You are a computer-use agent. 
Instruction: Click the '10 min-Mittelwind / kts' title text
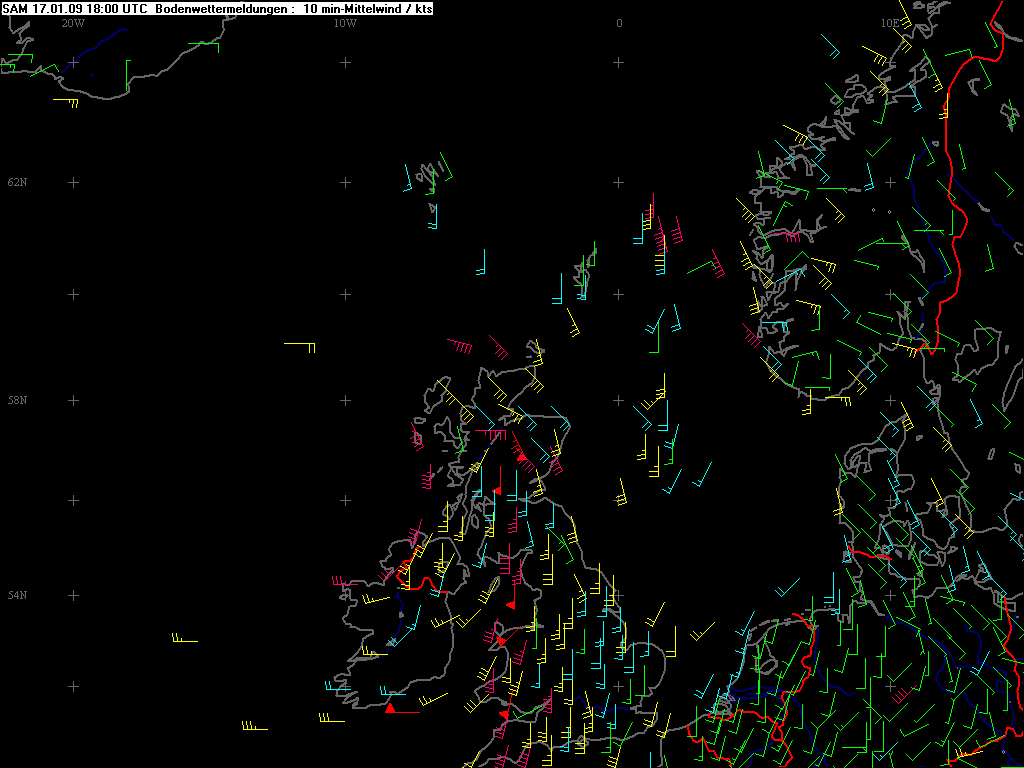pos(368,9)
